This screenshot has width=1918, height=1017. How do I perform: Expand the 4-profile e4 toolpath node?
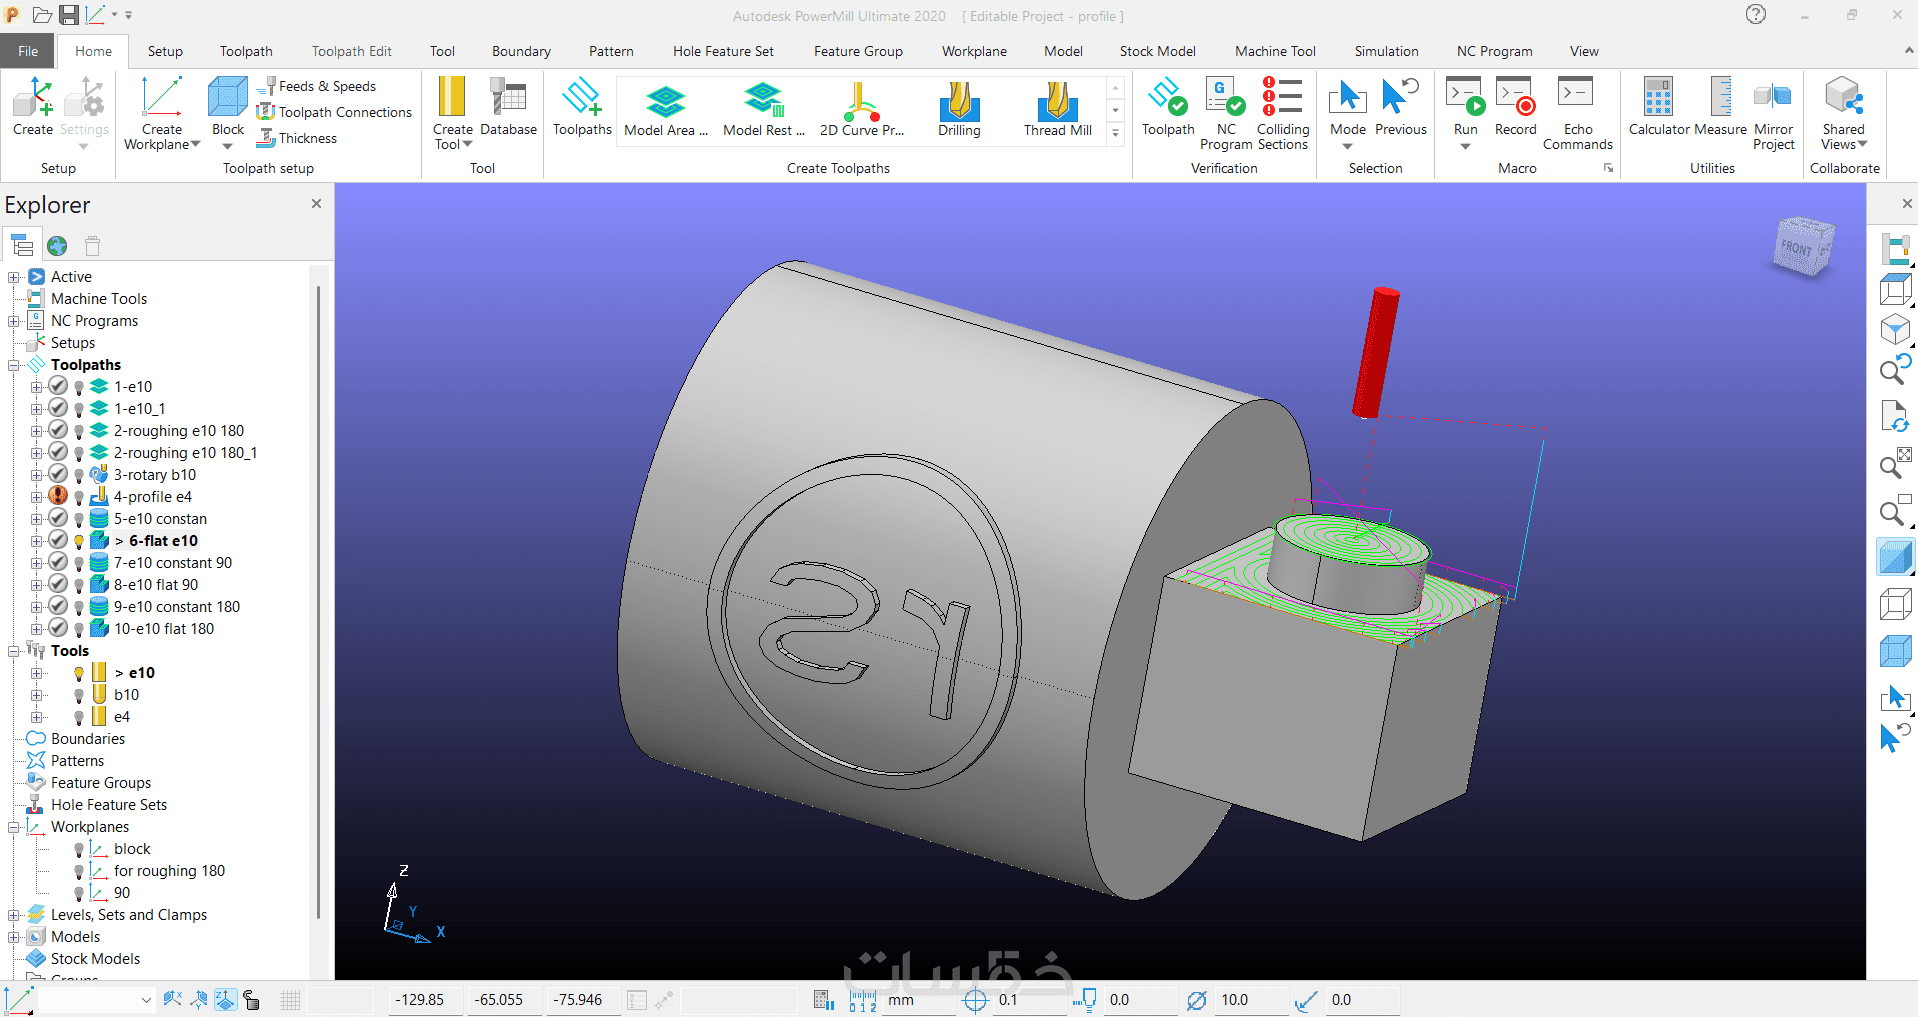[x=36, y=497]
